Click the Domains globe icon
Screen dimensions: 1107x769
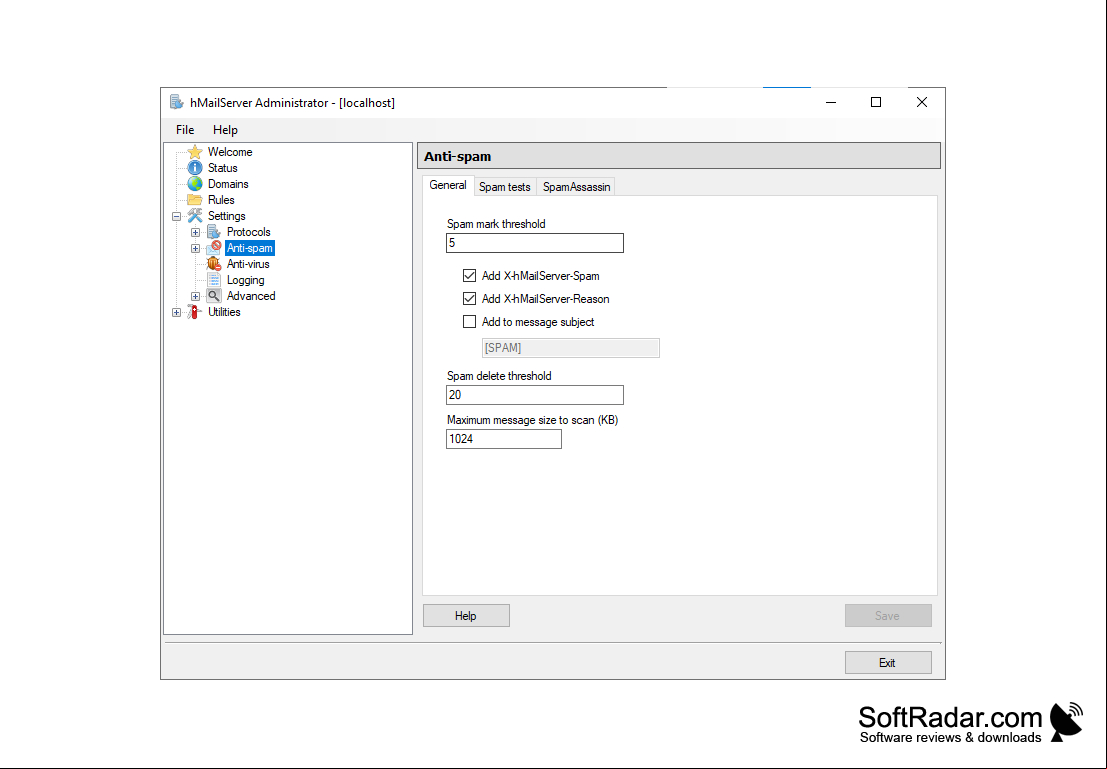(195, 184)
